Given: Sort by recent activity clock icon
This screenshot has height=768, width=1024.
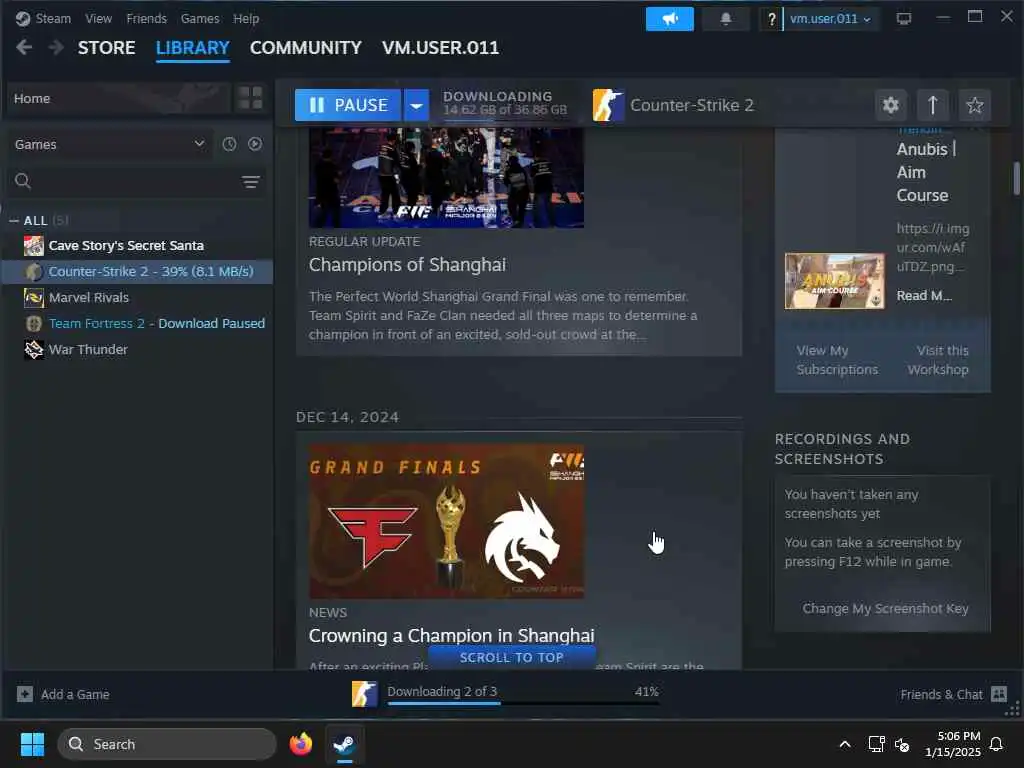Looking at the screenshot, I should (229, 144).
